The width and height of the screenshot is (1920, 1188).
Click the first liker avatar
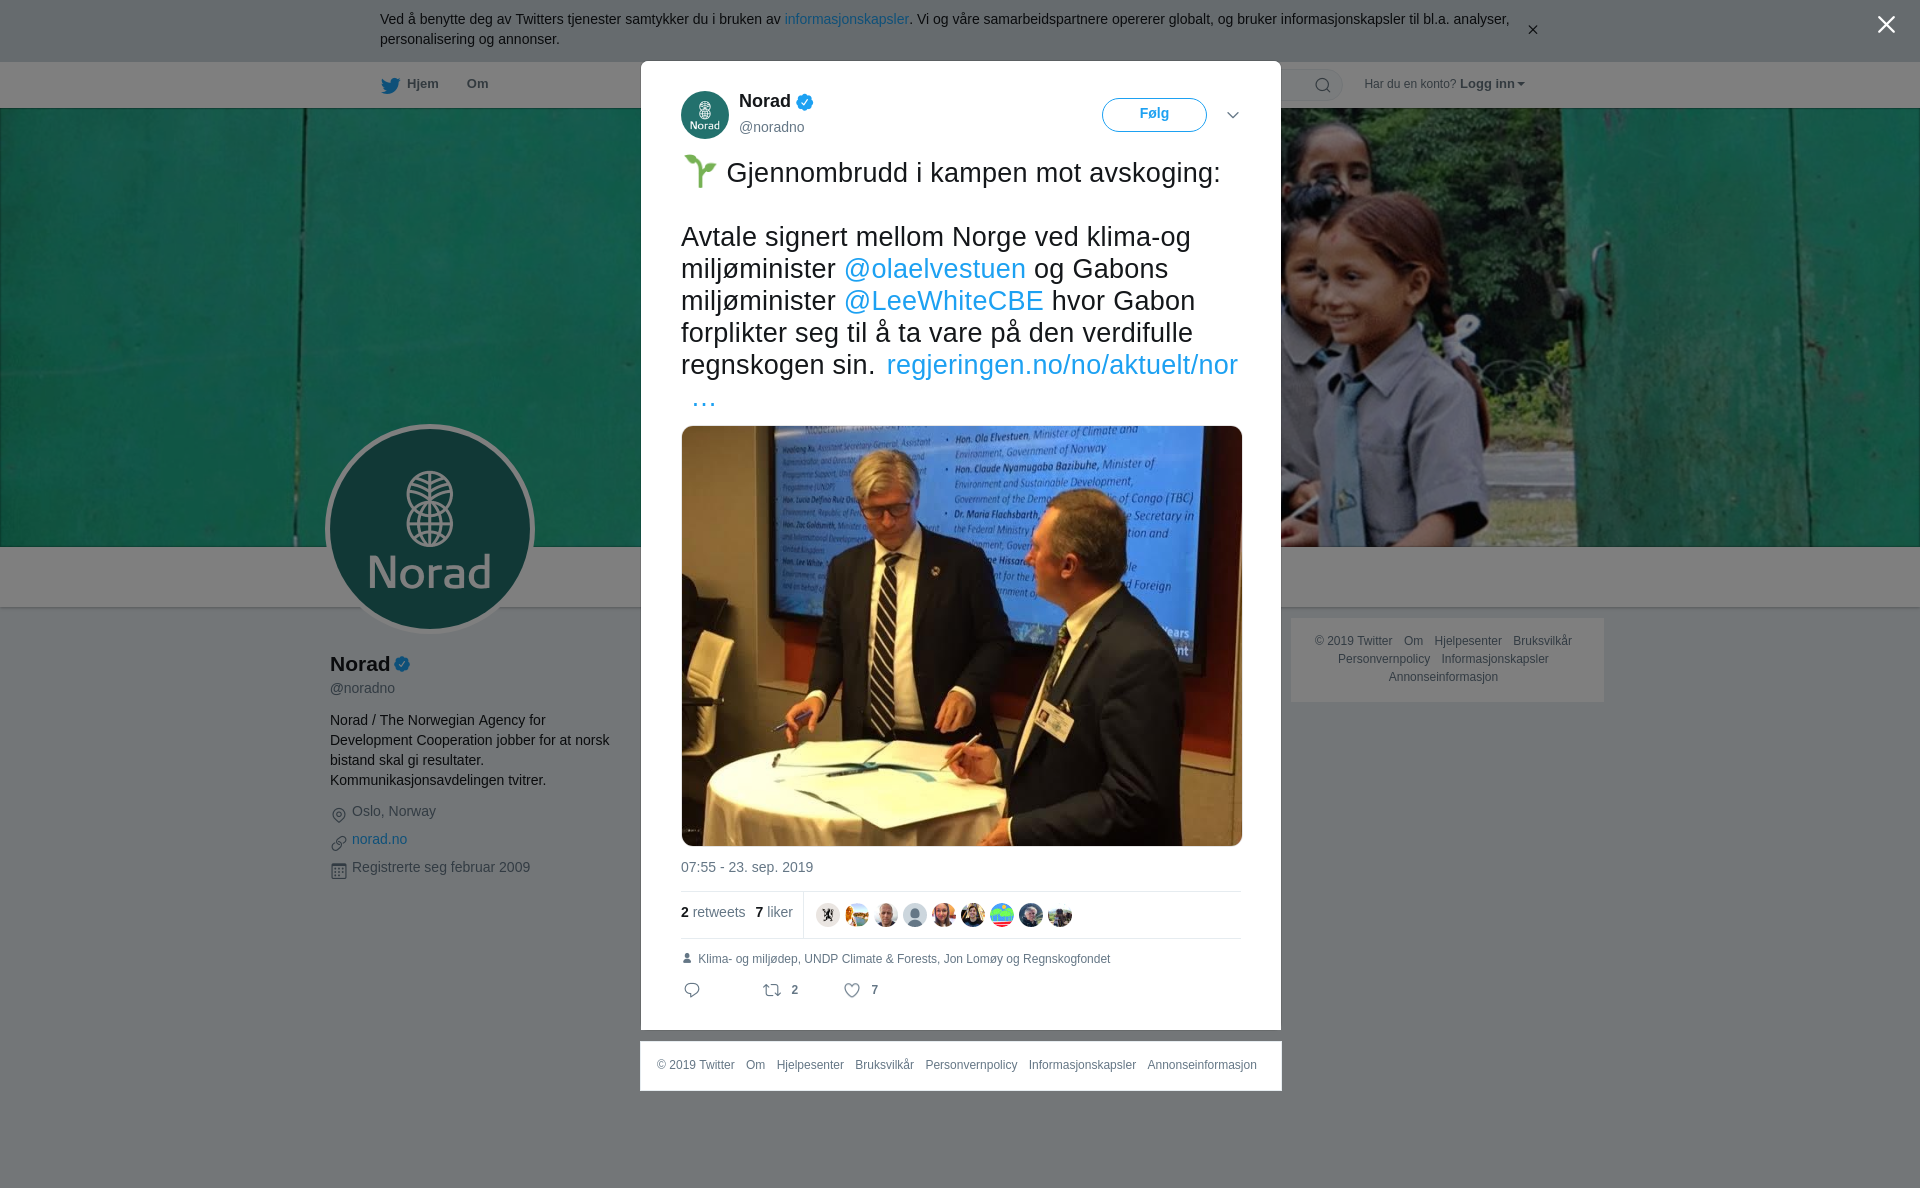coord(828,915)
